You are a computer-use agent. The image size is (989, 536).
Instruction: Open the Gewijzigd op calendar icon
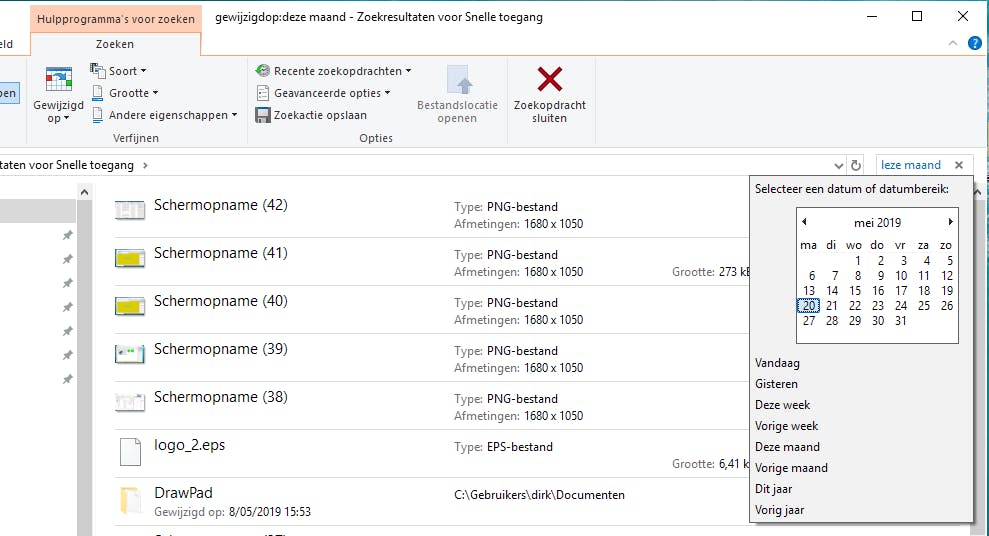point(59,80)
